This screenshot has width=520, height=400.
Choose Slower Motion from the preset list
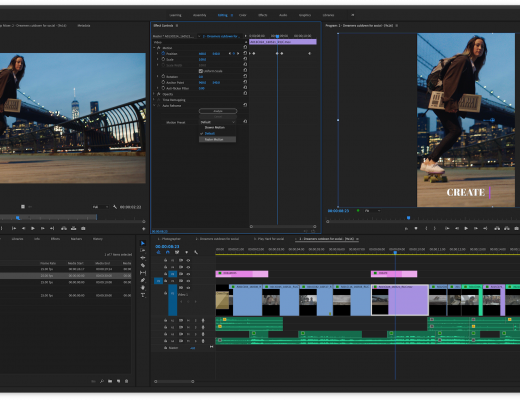click(214, 127)
